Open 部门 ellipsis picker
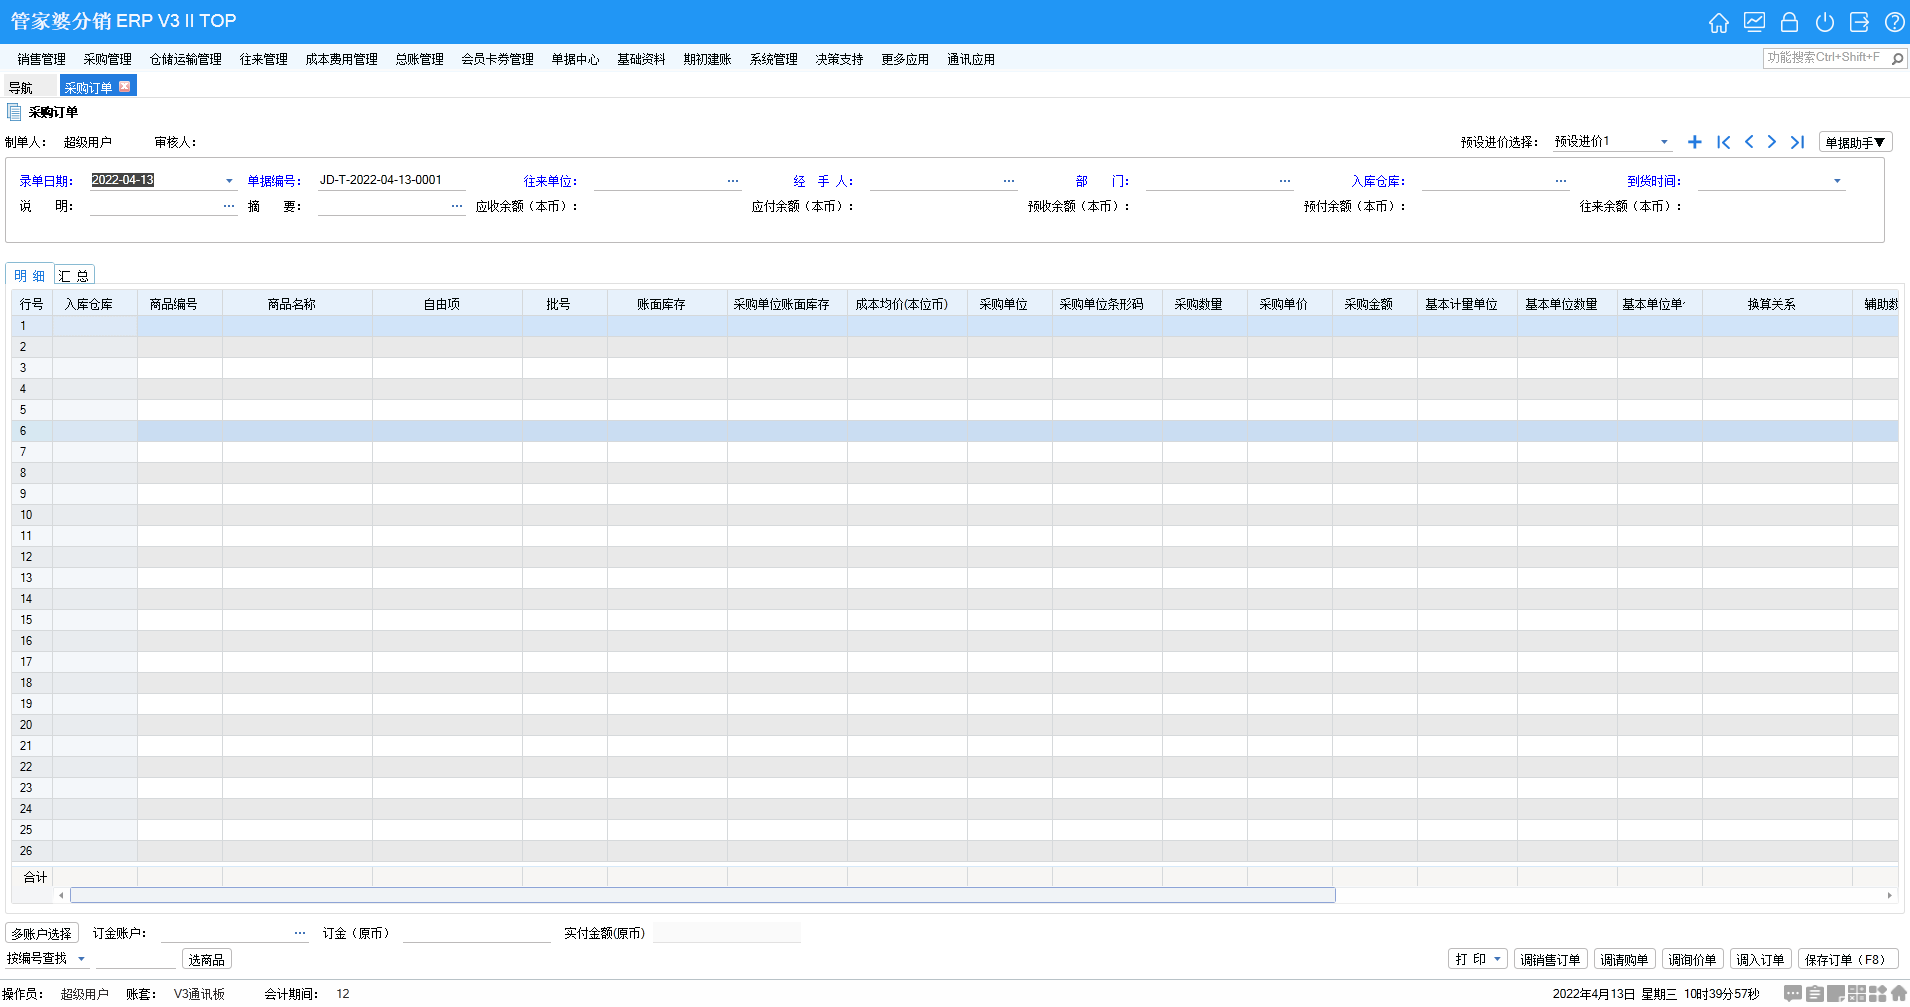 1285,181
